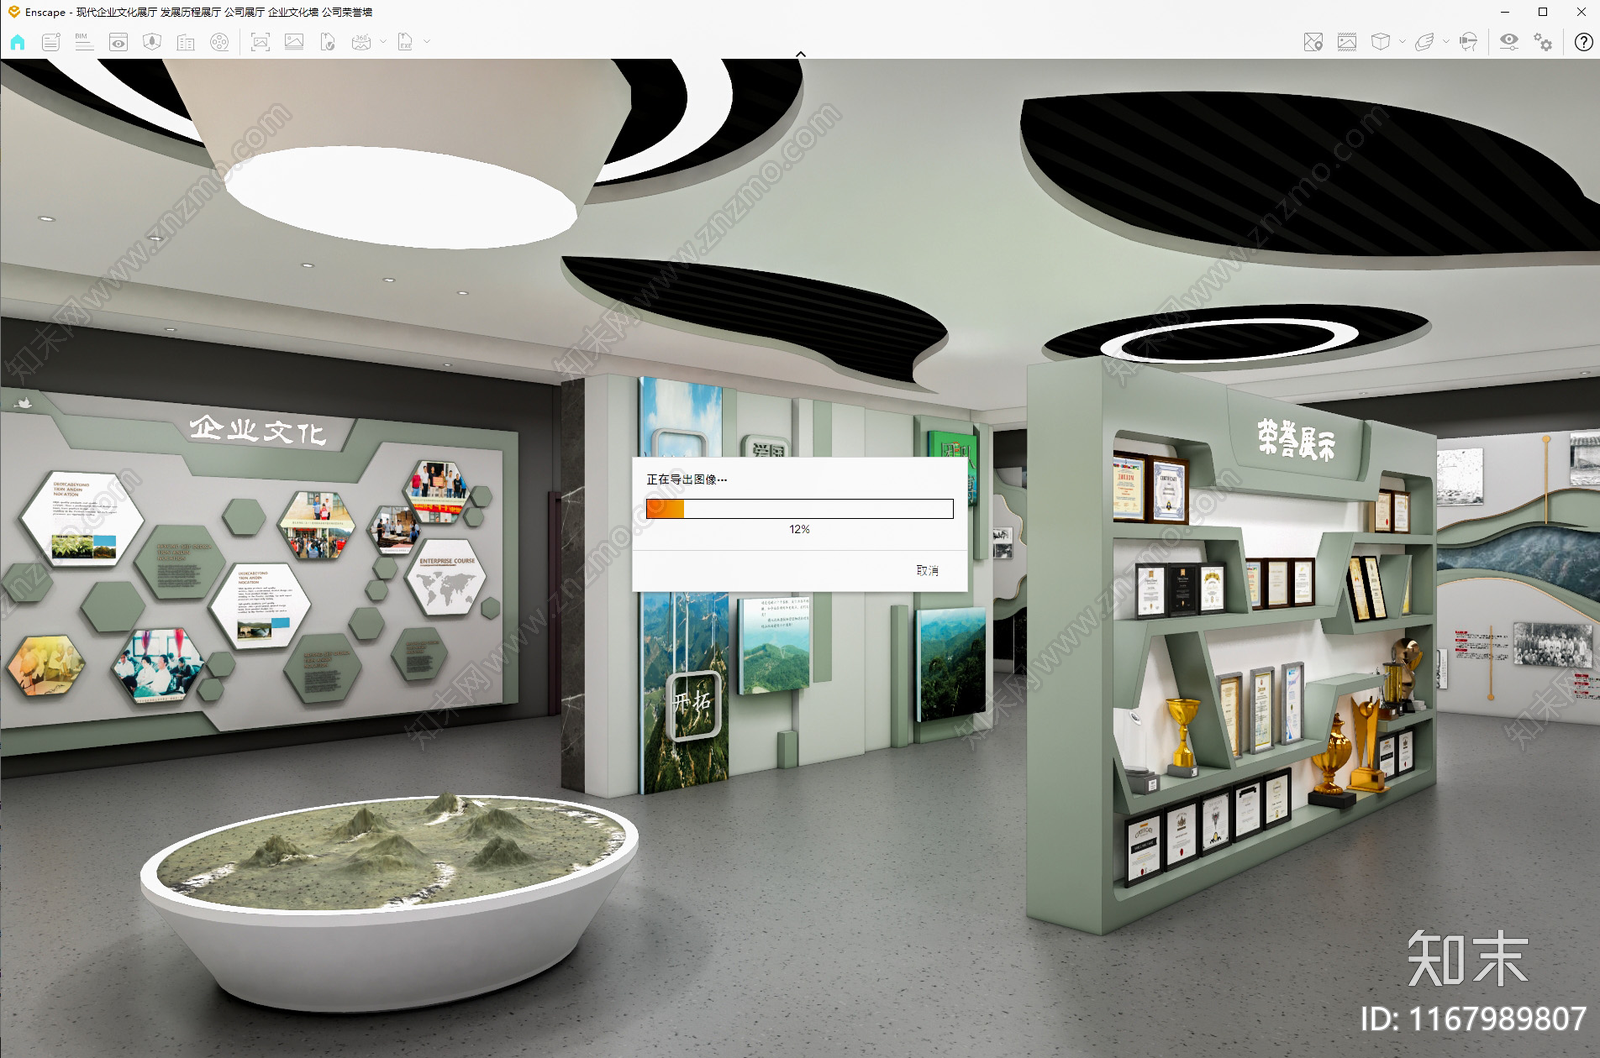Click the 360 panorama render icon
The height and width of the screenshot is (1058, 1600).
click(x=362, y=42)
